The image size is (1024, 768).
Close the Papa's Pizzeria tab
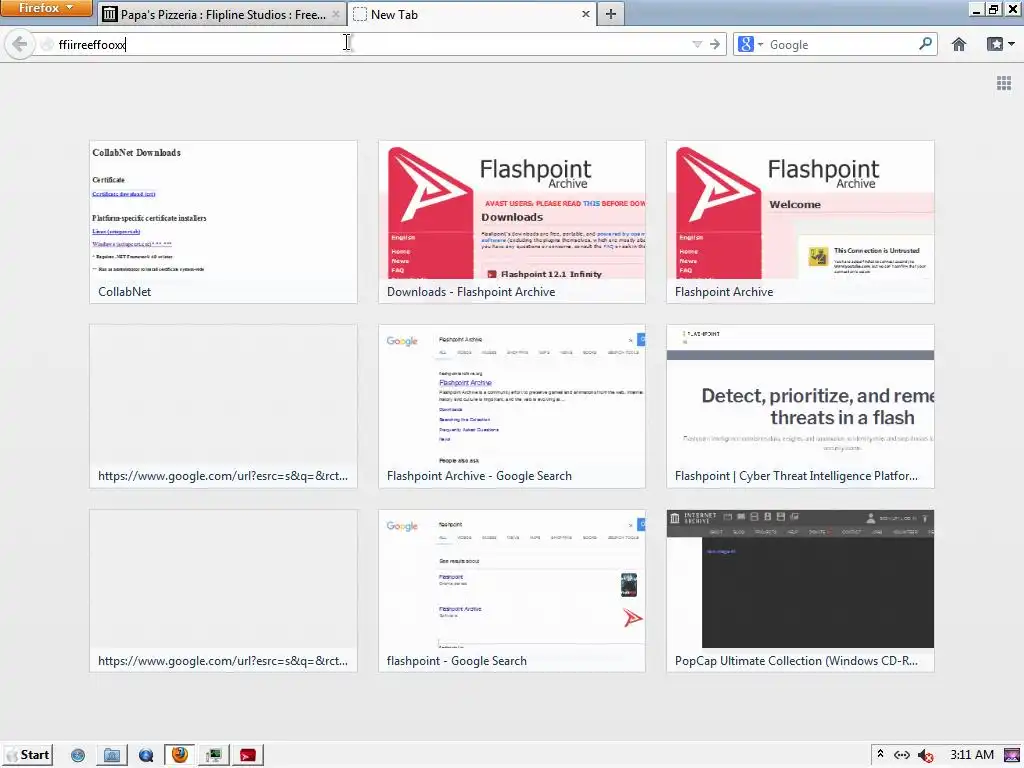335,14
